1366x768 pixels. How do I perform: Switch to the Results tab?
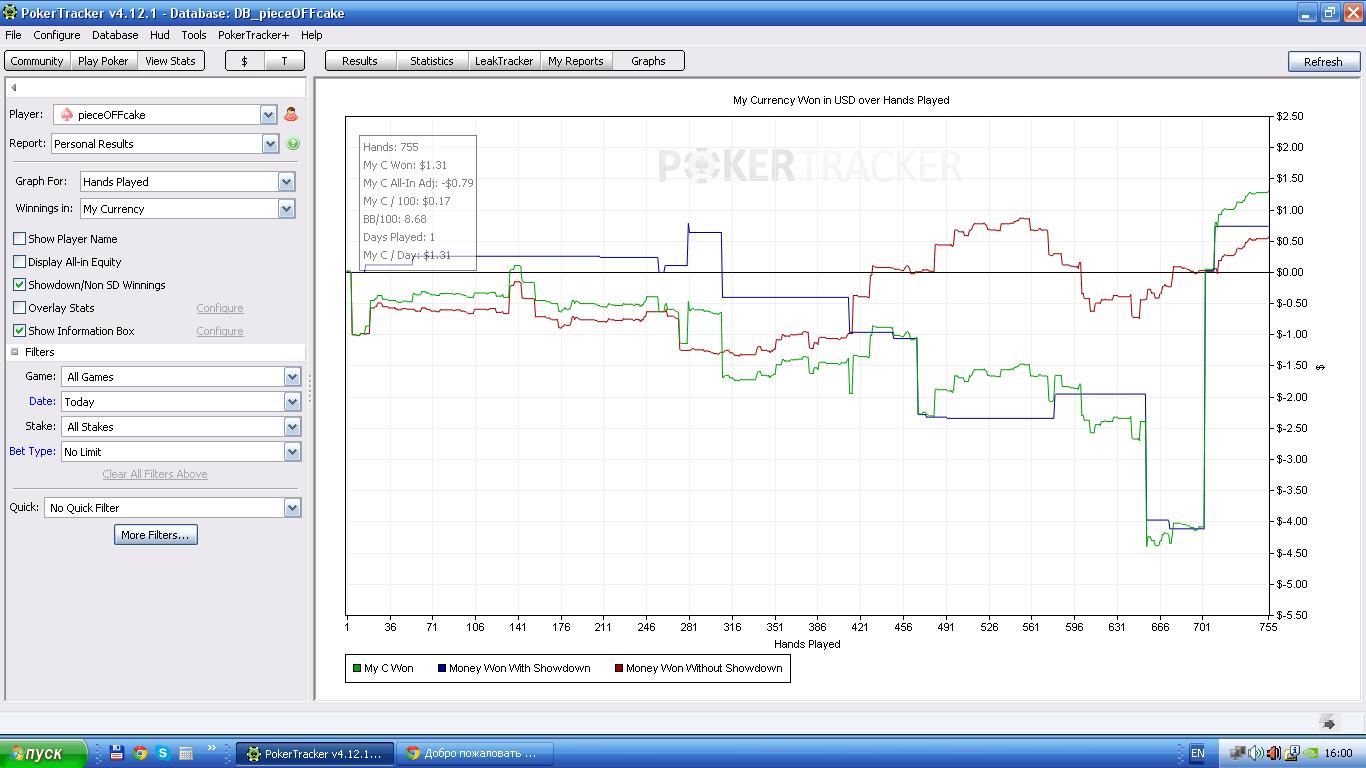[x=360, y=61]
